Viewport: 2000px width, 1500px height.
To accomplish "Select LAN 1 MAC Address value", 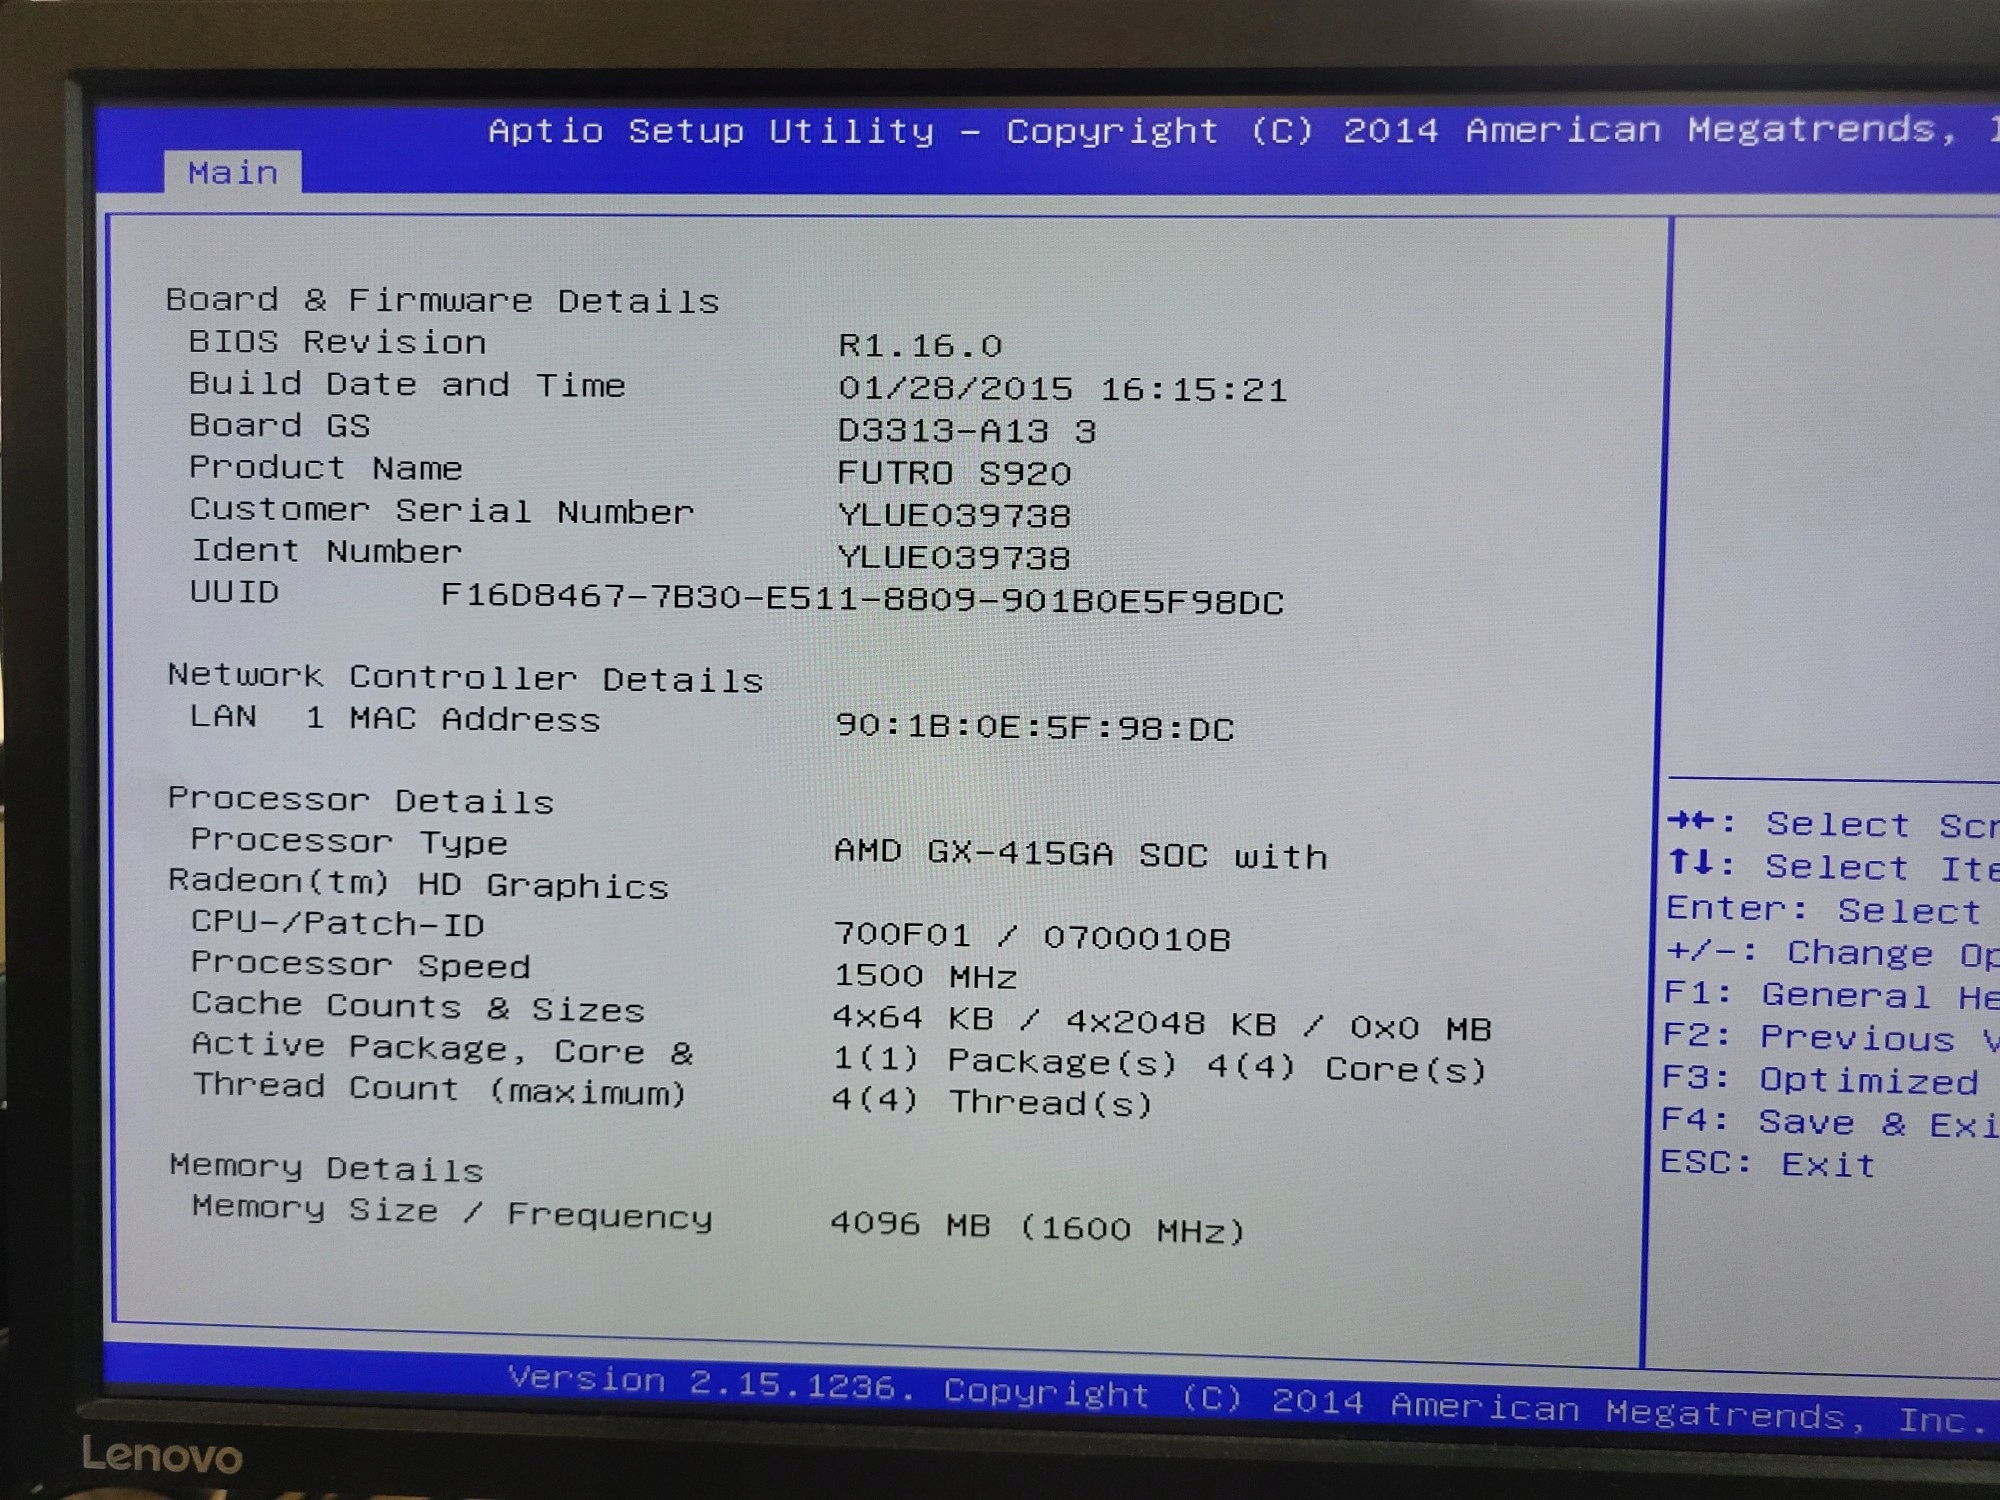I will pyautogui.click(x=1034, y=727).
